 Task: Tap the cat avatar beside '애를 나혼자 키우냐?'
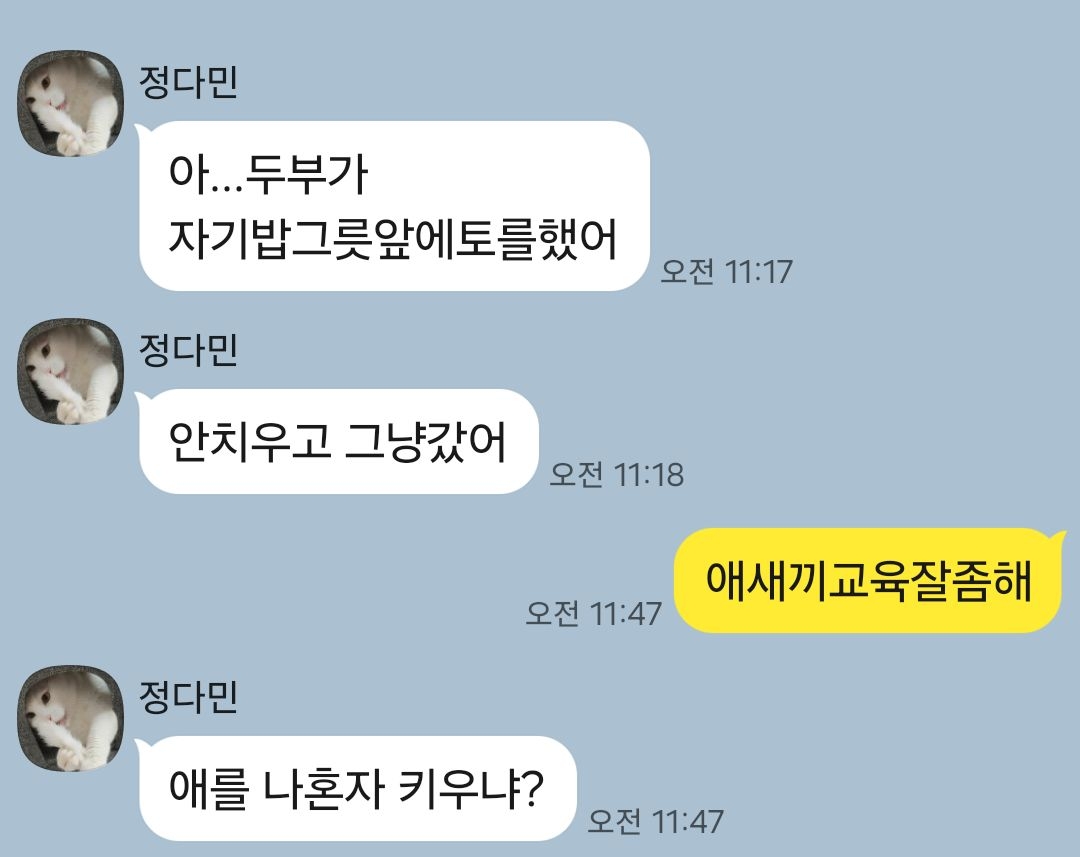pyautogui.click(x=70, y=718)
